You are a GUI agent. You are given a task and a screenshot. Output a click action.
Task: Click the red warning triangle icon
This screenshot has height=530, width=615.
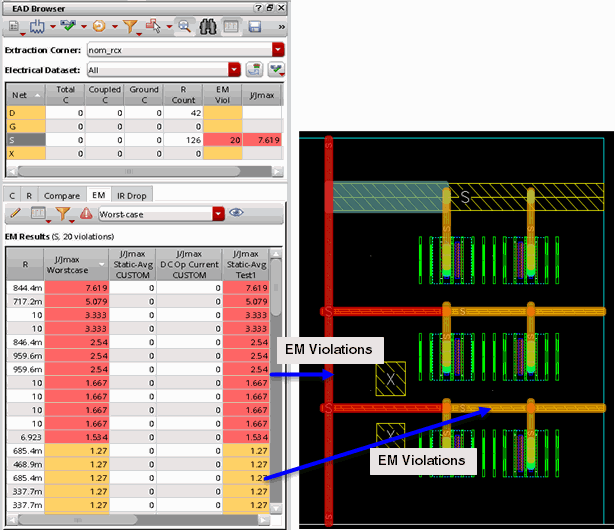coord(86,213)
